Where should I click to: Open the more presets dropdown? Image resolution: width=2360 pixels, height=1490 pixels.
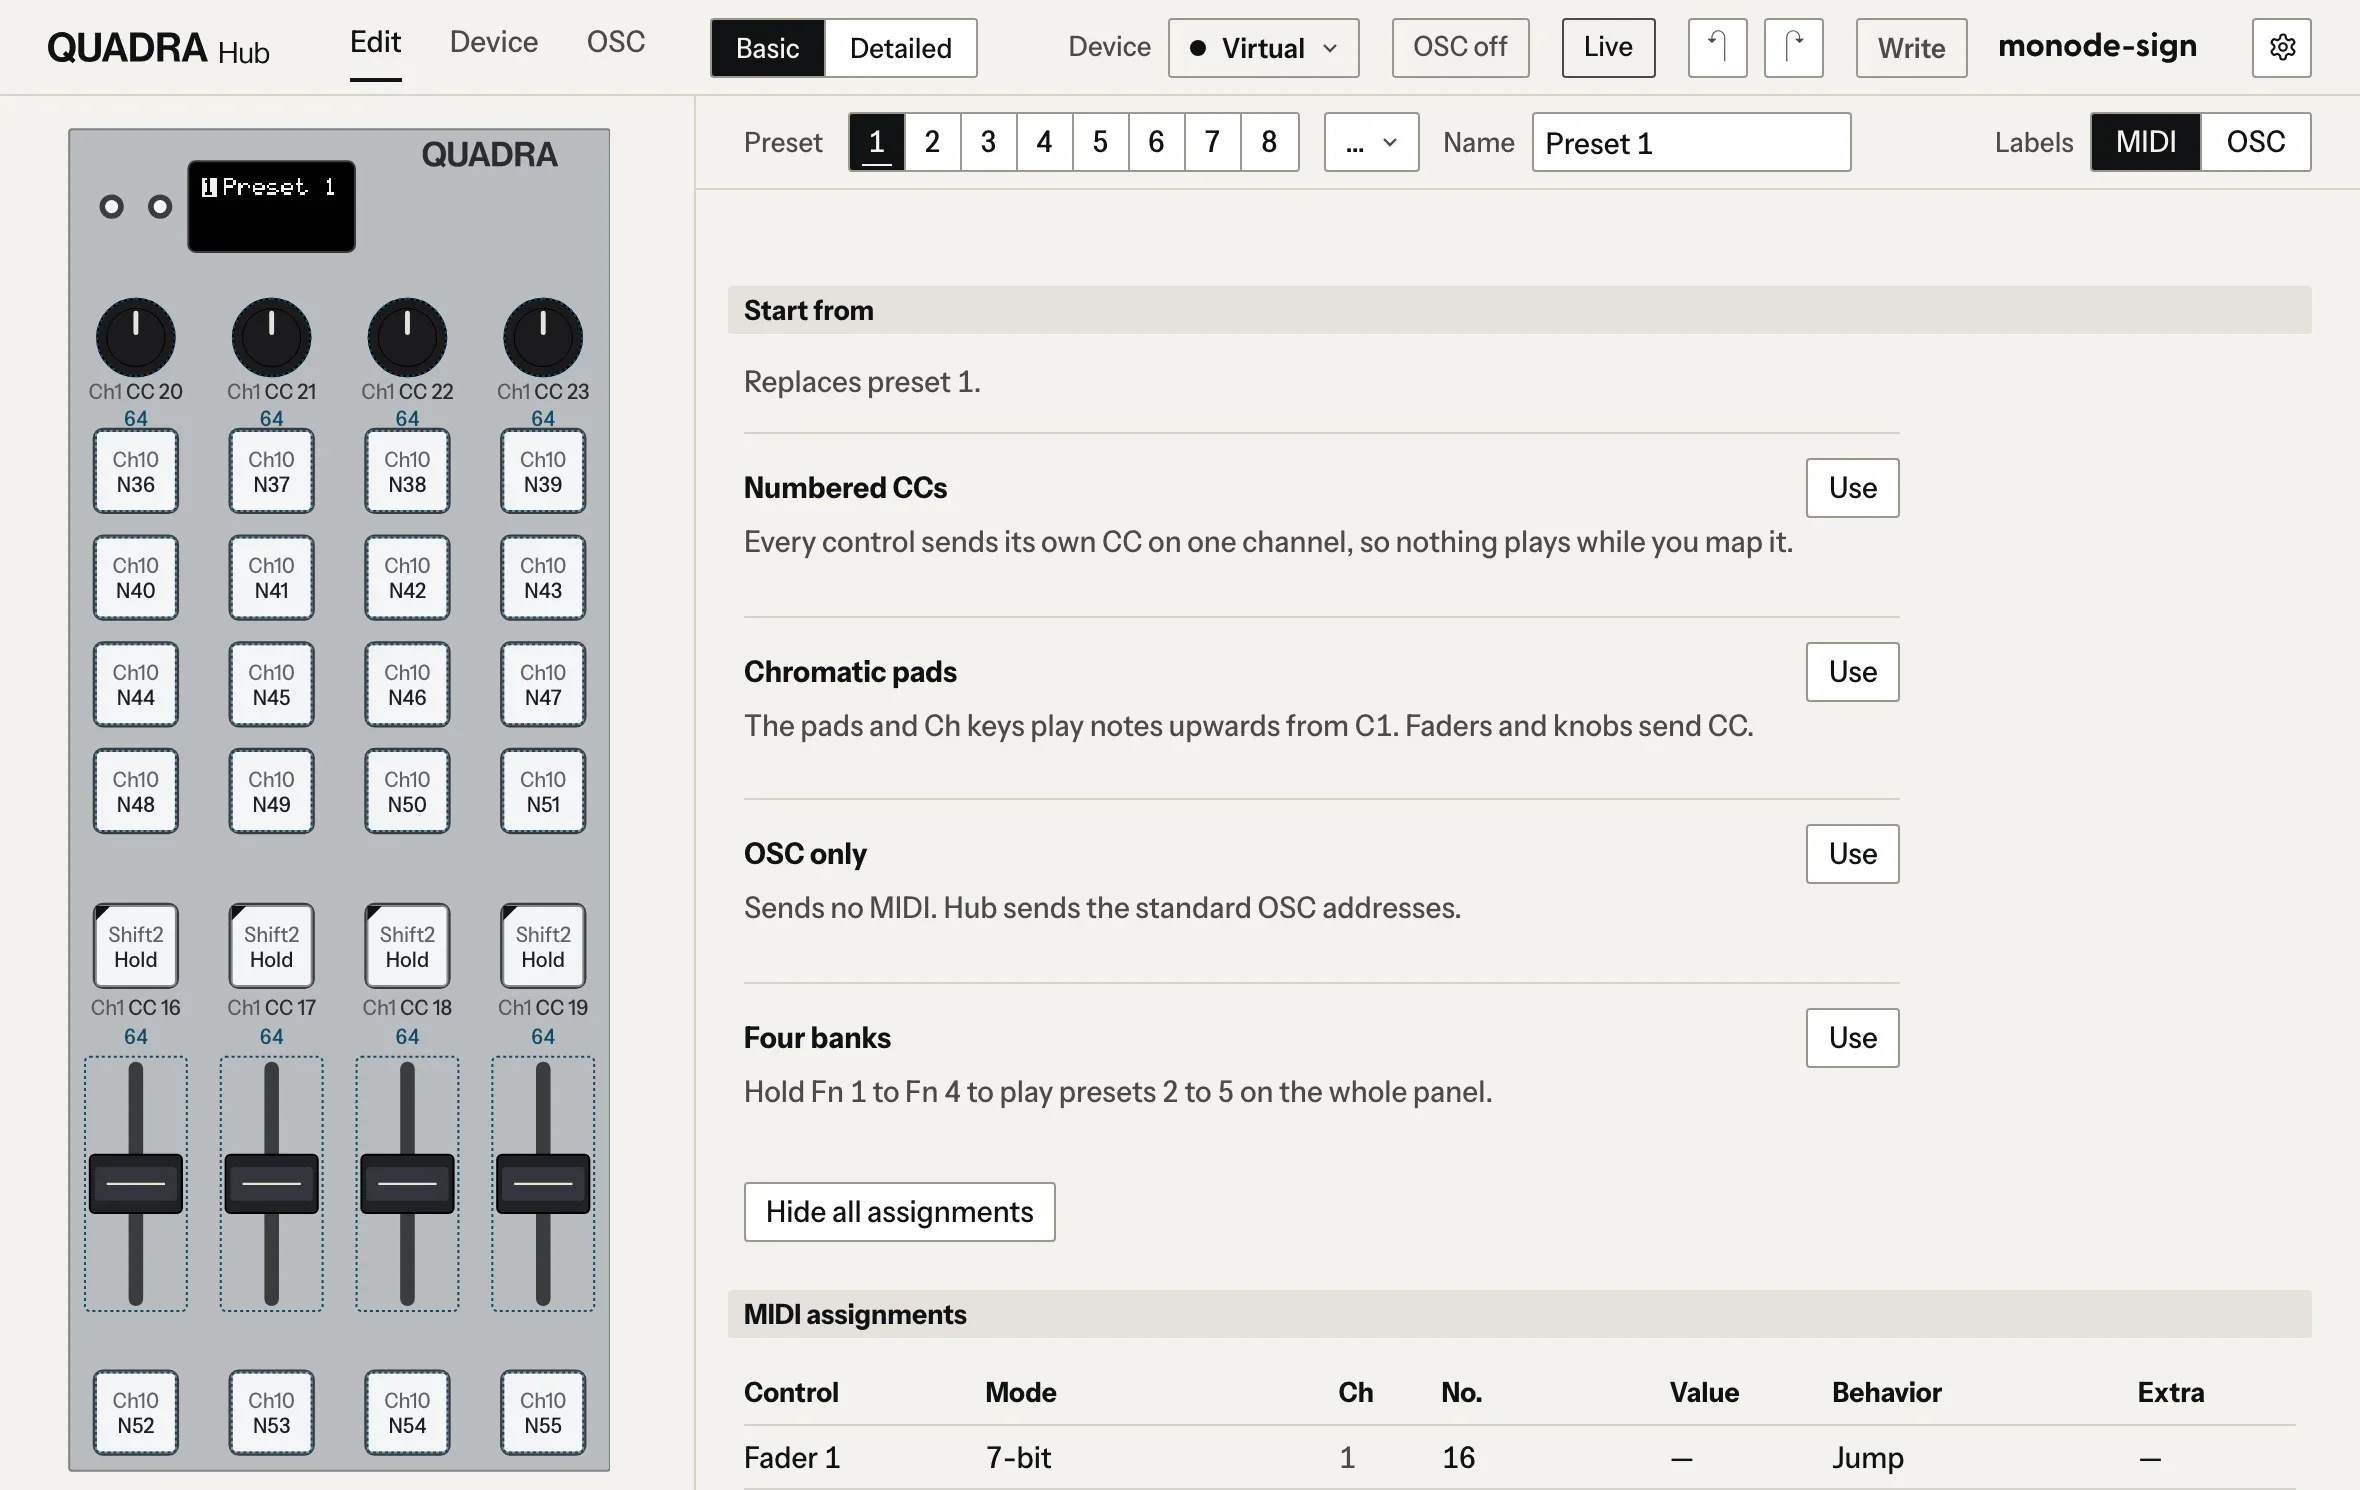pos(1371,142)
